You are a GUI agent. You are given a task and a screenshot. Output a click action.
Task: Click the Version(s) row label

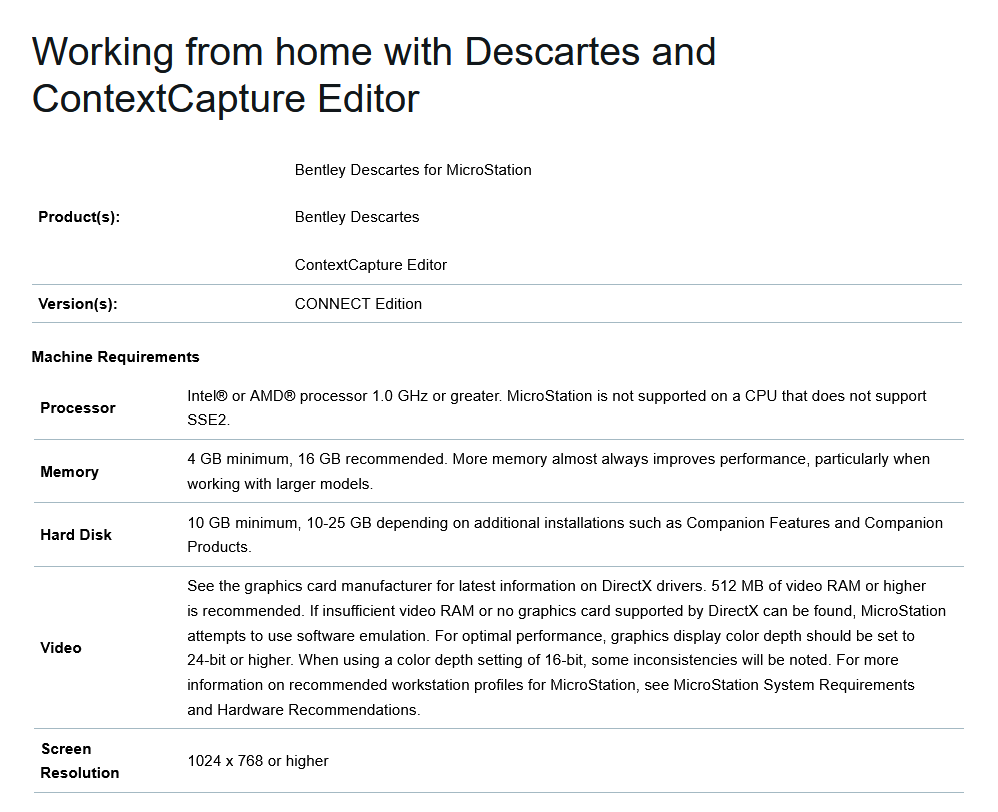tap(78, 304)
